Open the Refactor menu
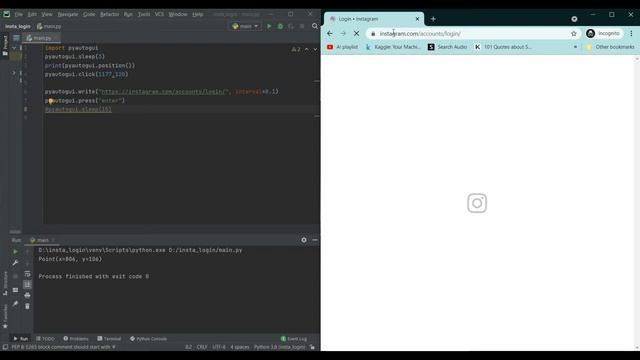Screen dimensions: 640x360 [x=109, y=14]
